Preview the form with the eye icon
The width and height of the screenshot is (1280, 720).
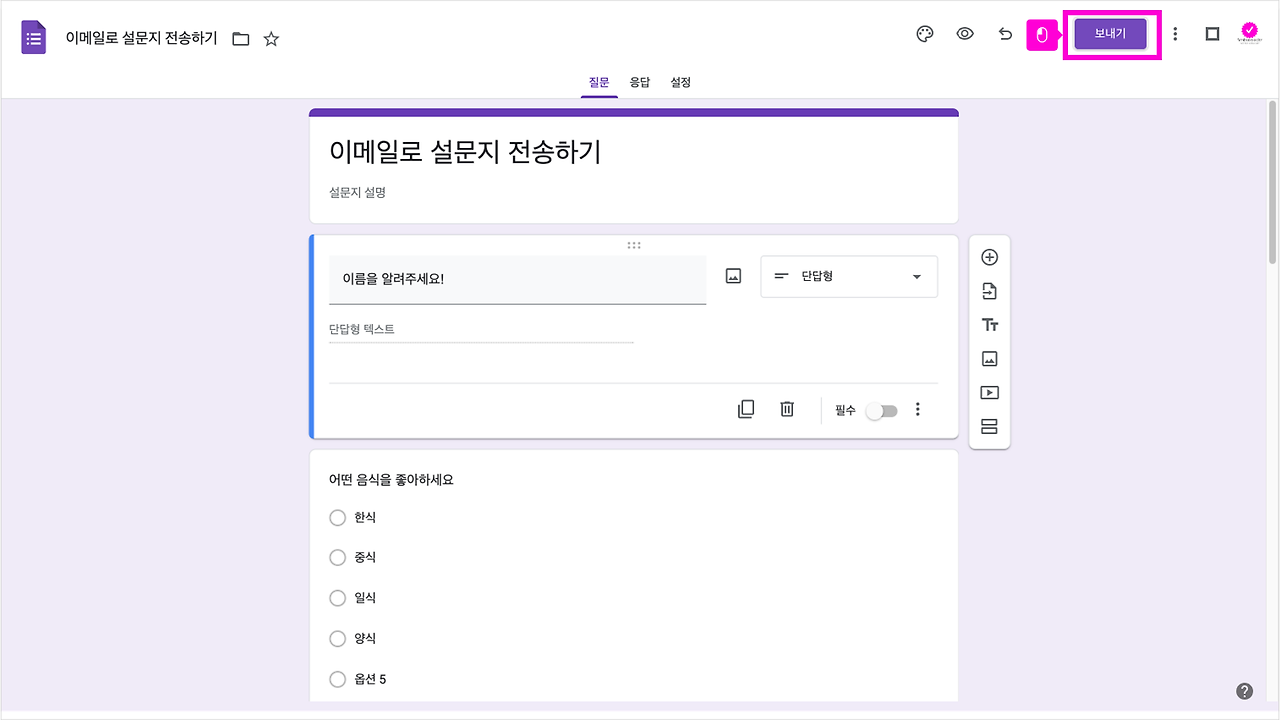[x=964, y=33]
